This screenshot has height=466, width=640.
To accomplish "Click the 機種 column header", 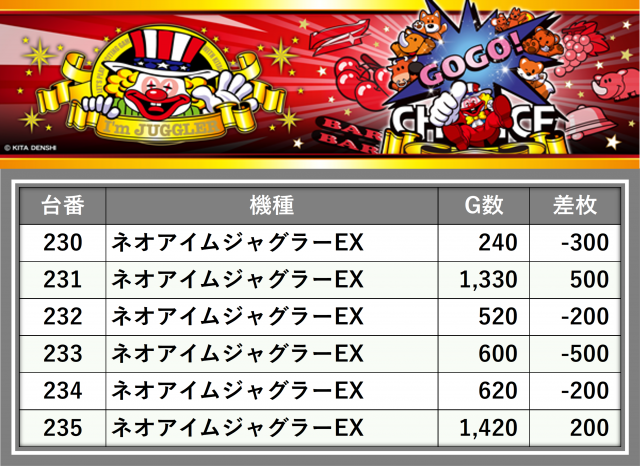I will tap(272, 206).
